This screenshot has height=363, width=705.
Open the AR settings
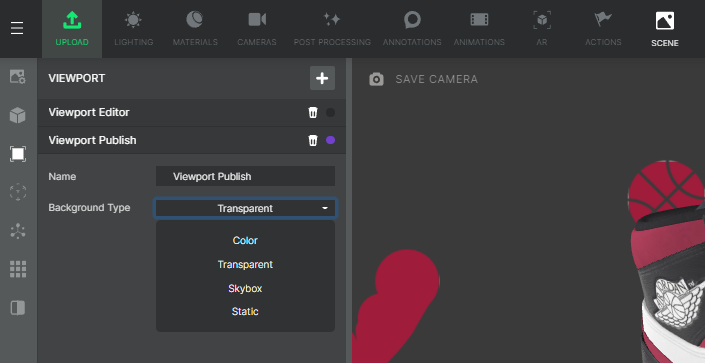click(x=542, y=29)
